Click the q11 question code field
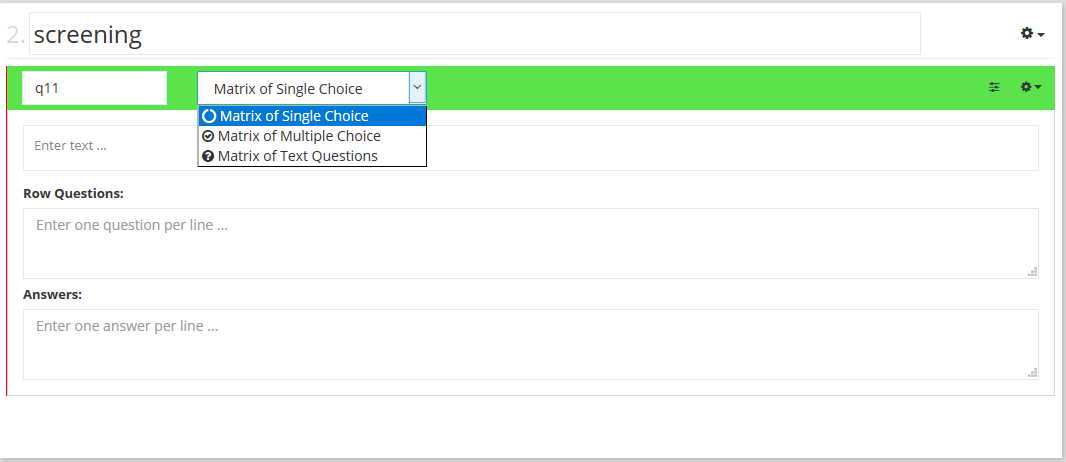Screen dimensions: 1066x462 [x=94, y=88]
